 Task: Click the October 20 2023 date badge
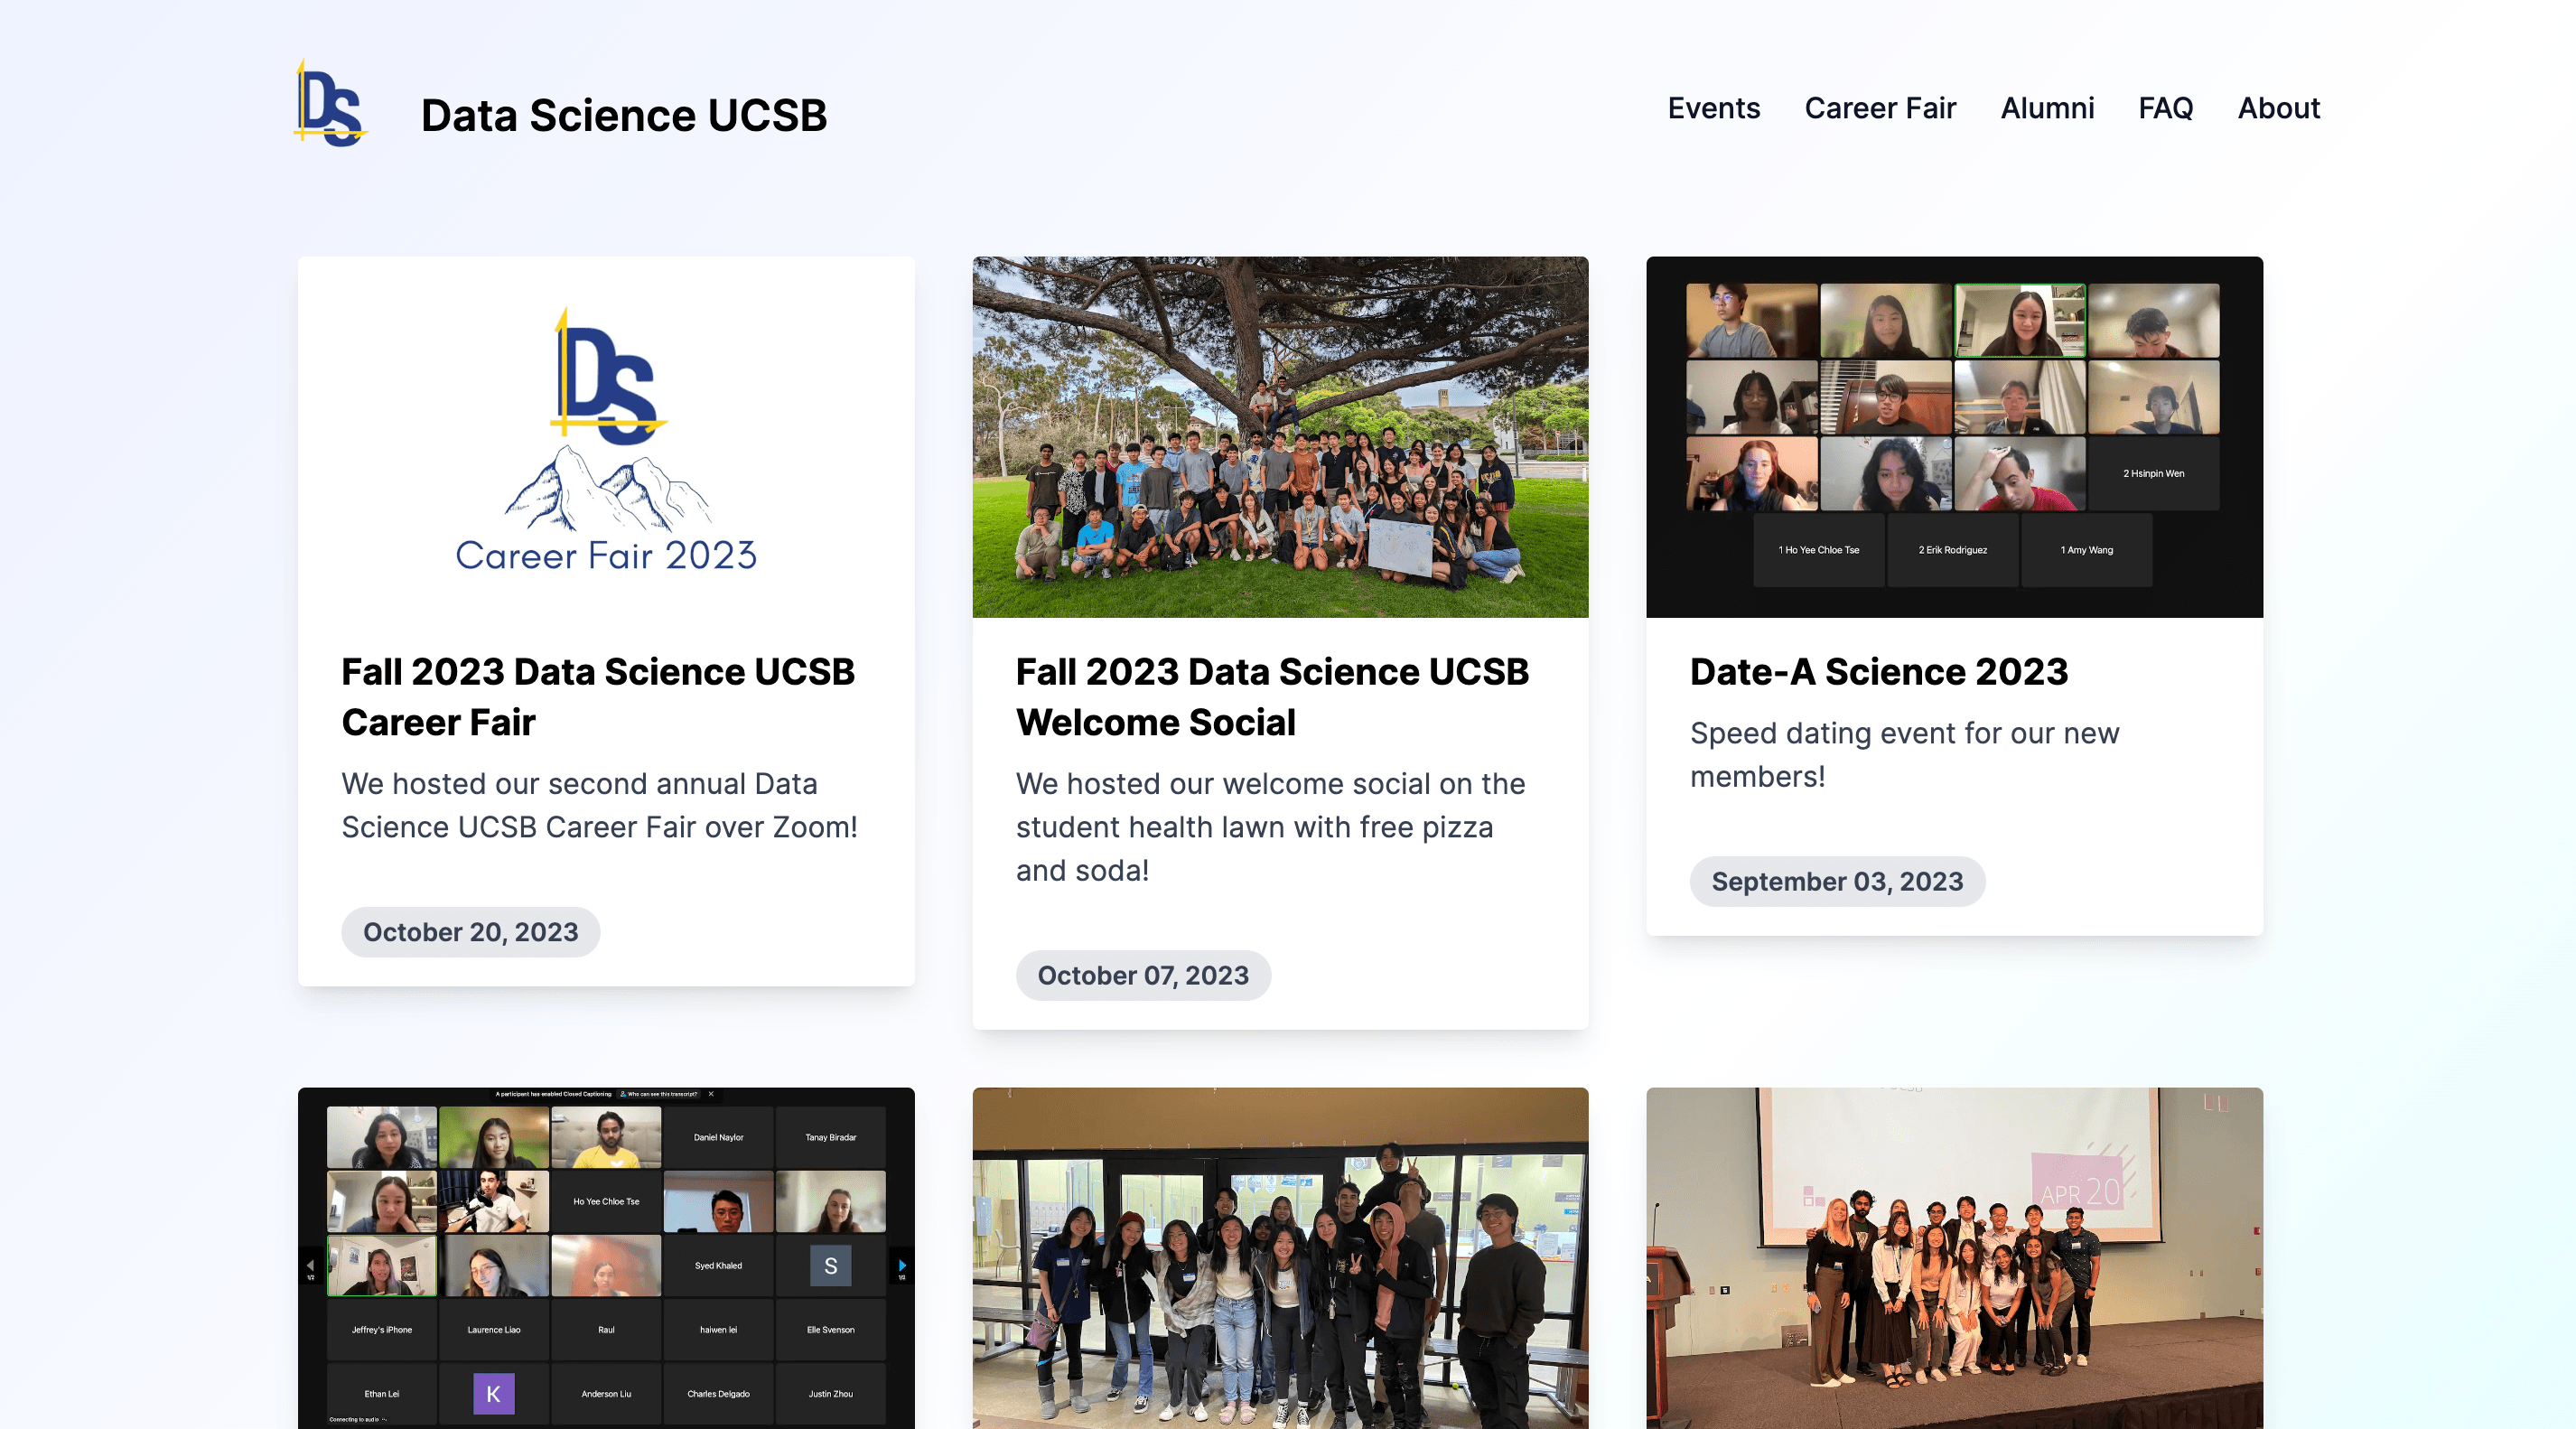[470, 931]
